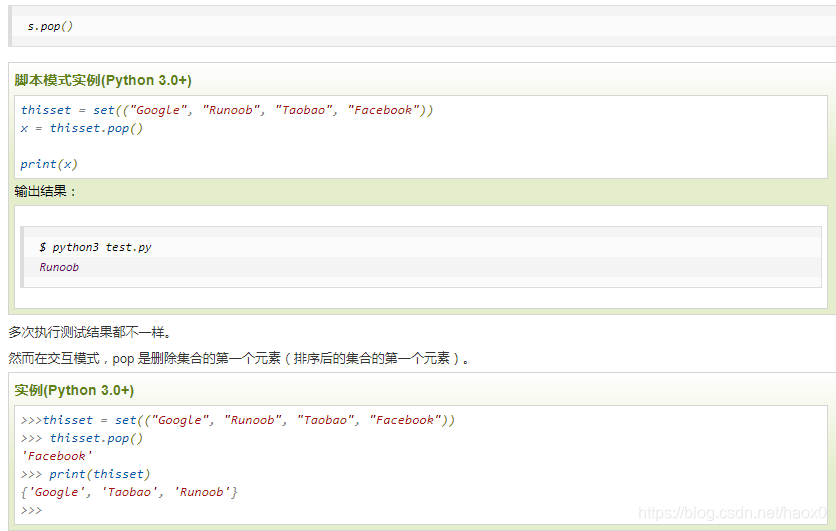
Task: Select heading 实例(Python 3.0+)
Action: point(74,390)
